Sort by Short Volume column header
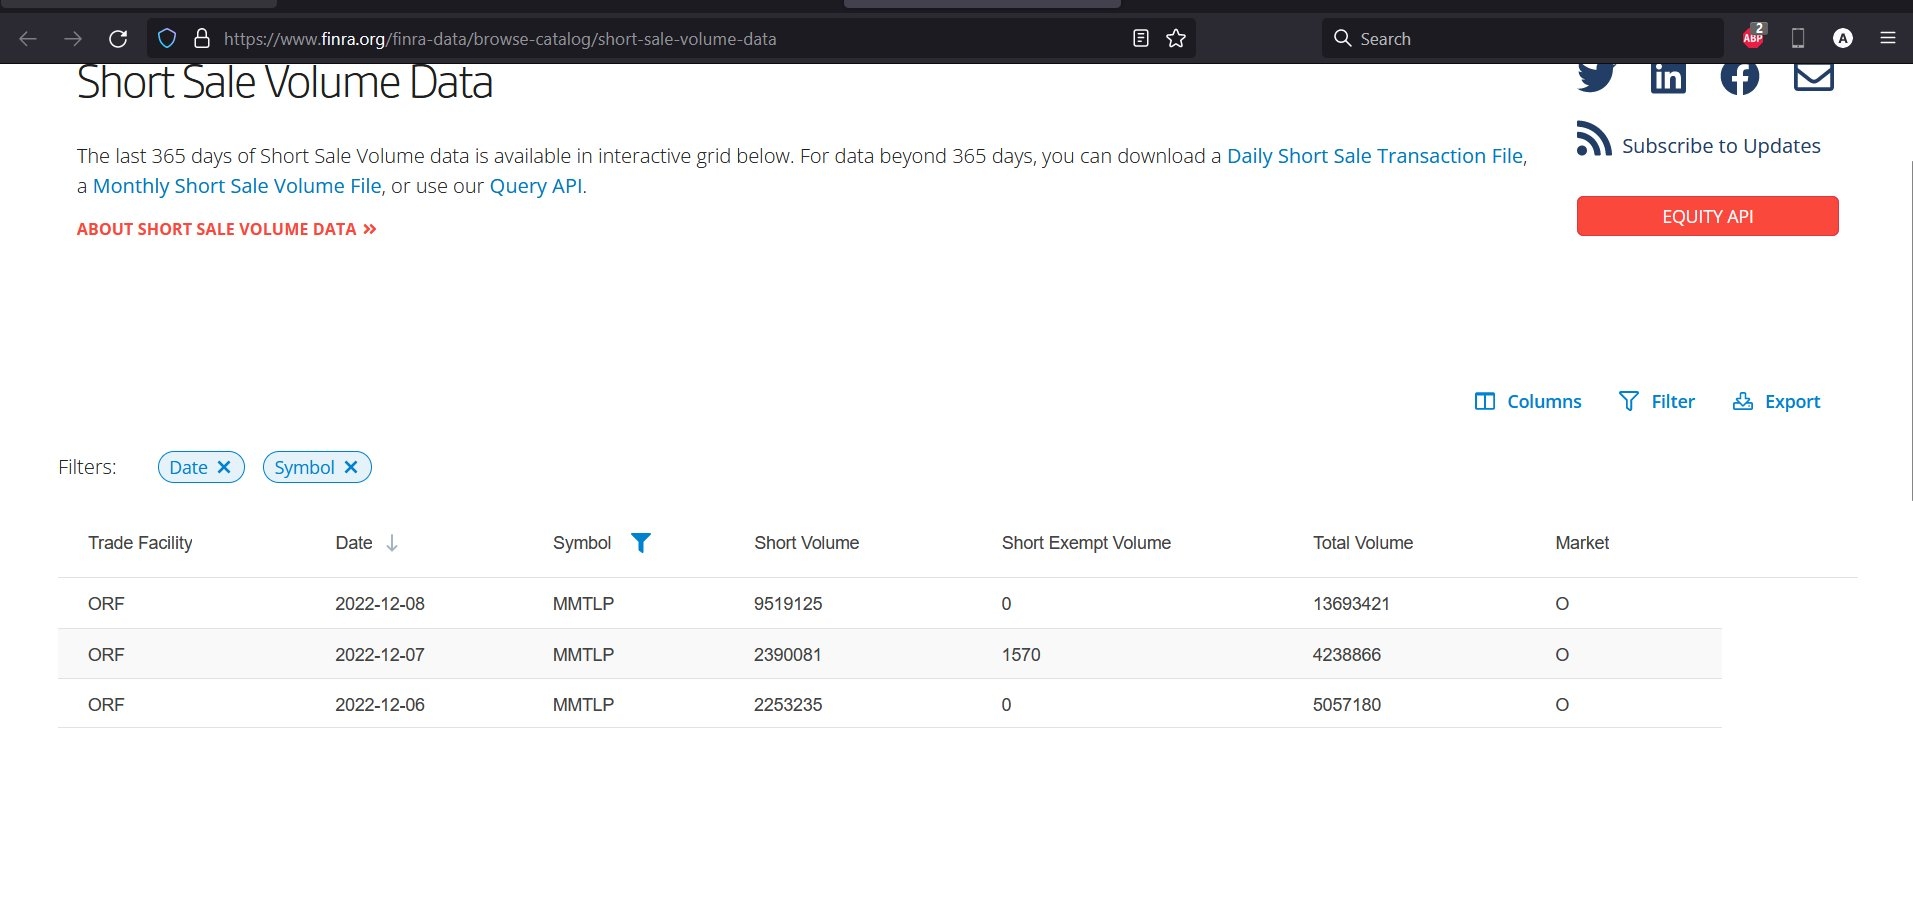The image size is (1913, 922). [807, 543]
